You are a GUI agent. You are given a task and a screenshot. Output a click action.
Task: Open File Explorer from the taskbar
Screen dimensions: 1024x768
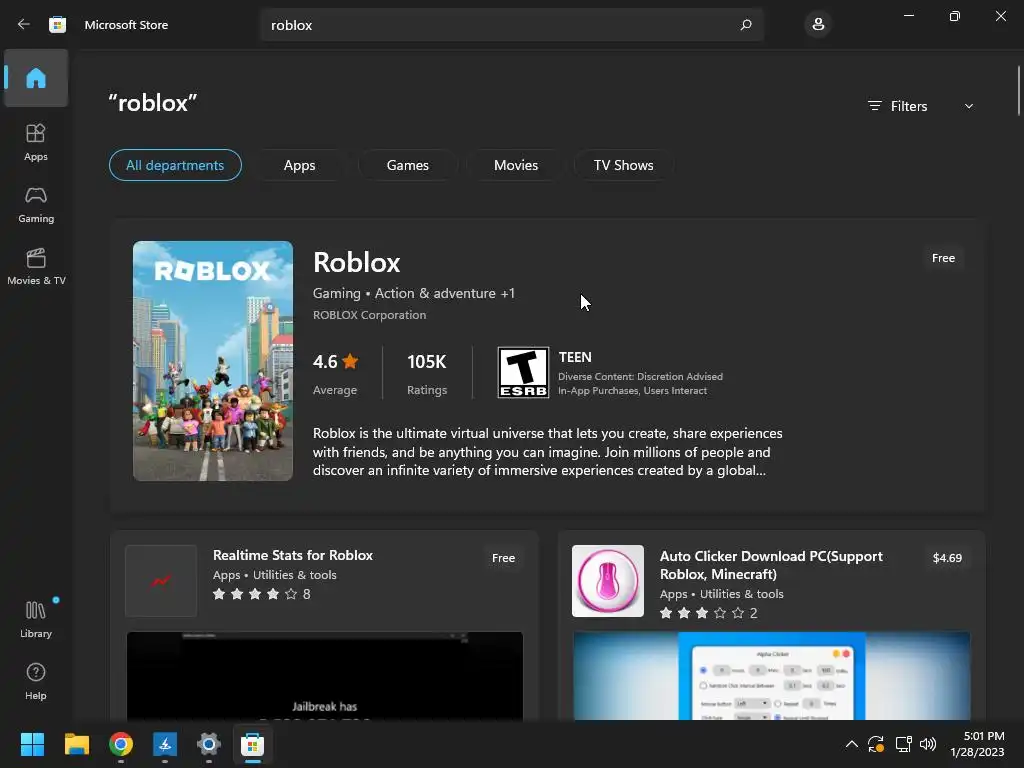point(76,744)
